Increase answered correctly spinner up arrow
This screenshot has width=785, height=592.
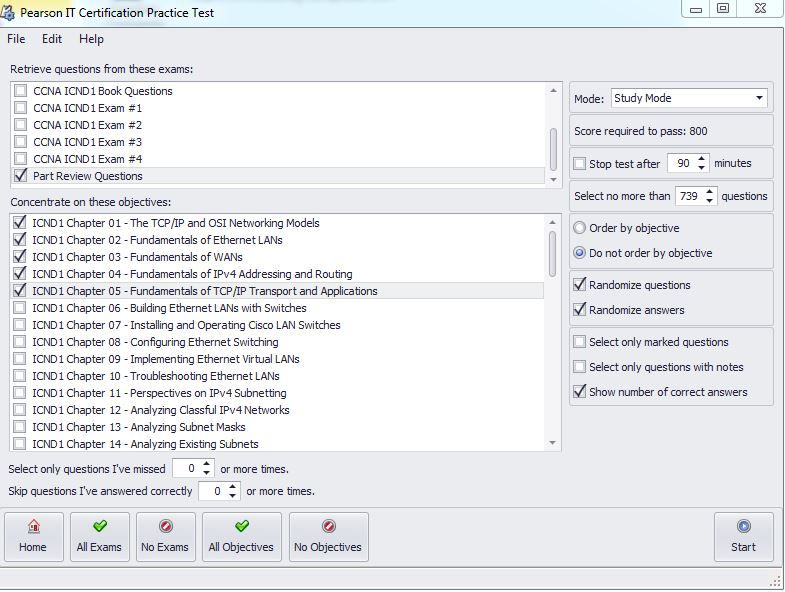232,486
